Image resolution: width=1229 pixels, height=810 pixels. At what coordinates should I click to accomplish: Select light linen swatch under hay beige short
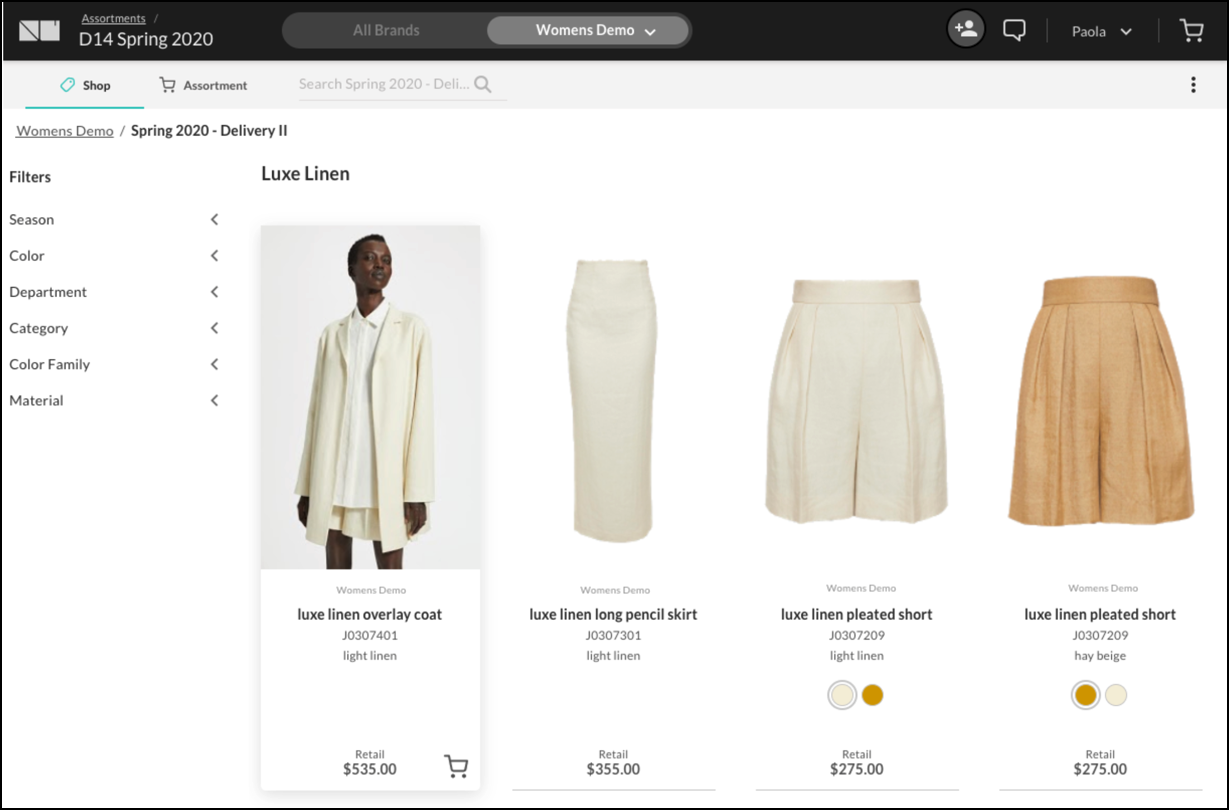tap(1116, 695)
